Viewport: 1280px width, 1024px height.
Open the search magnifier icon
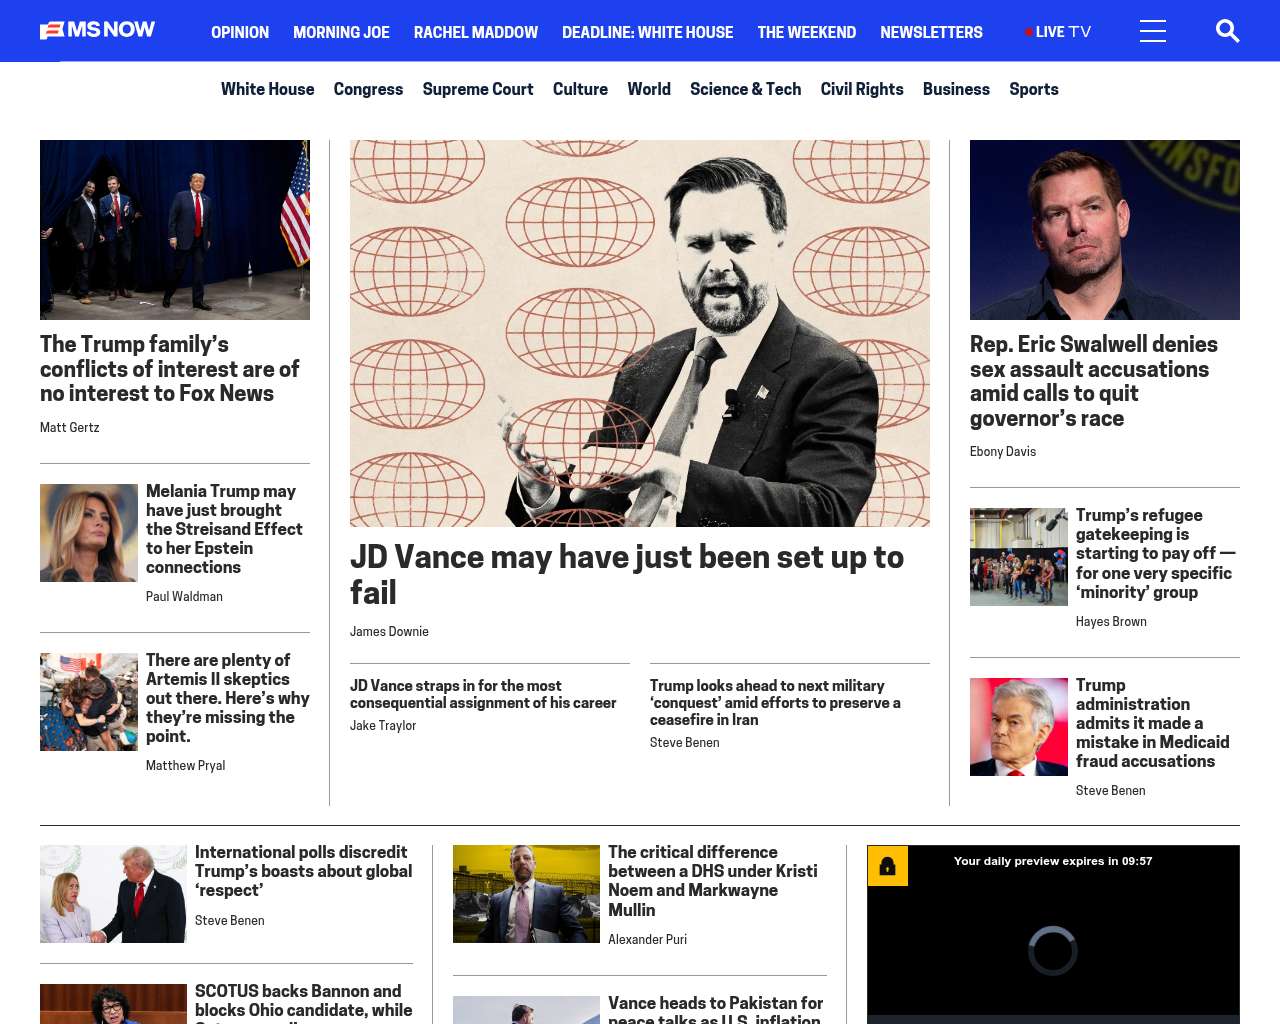point(1227,31)
